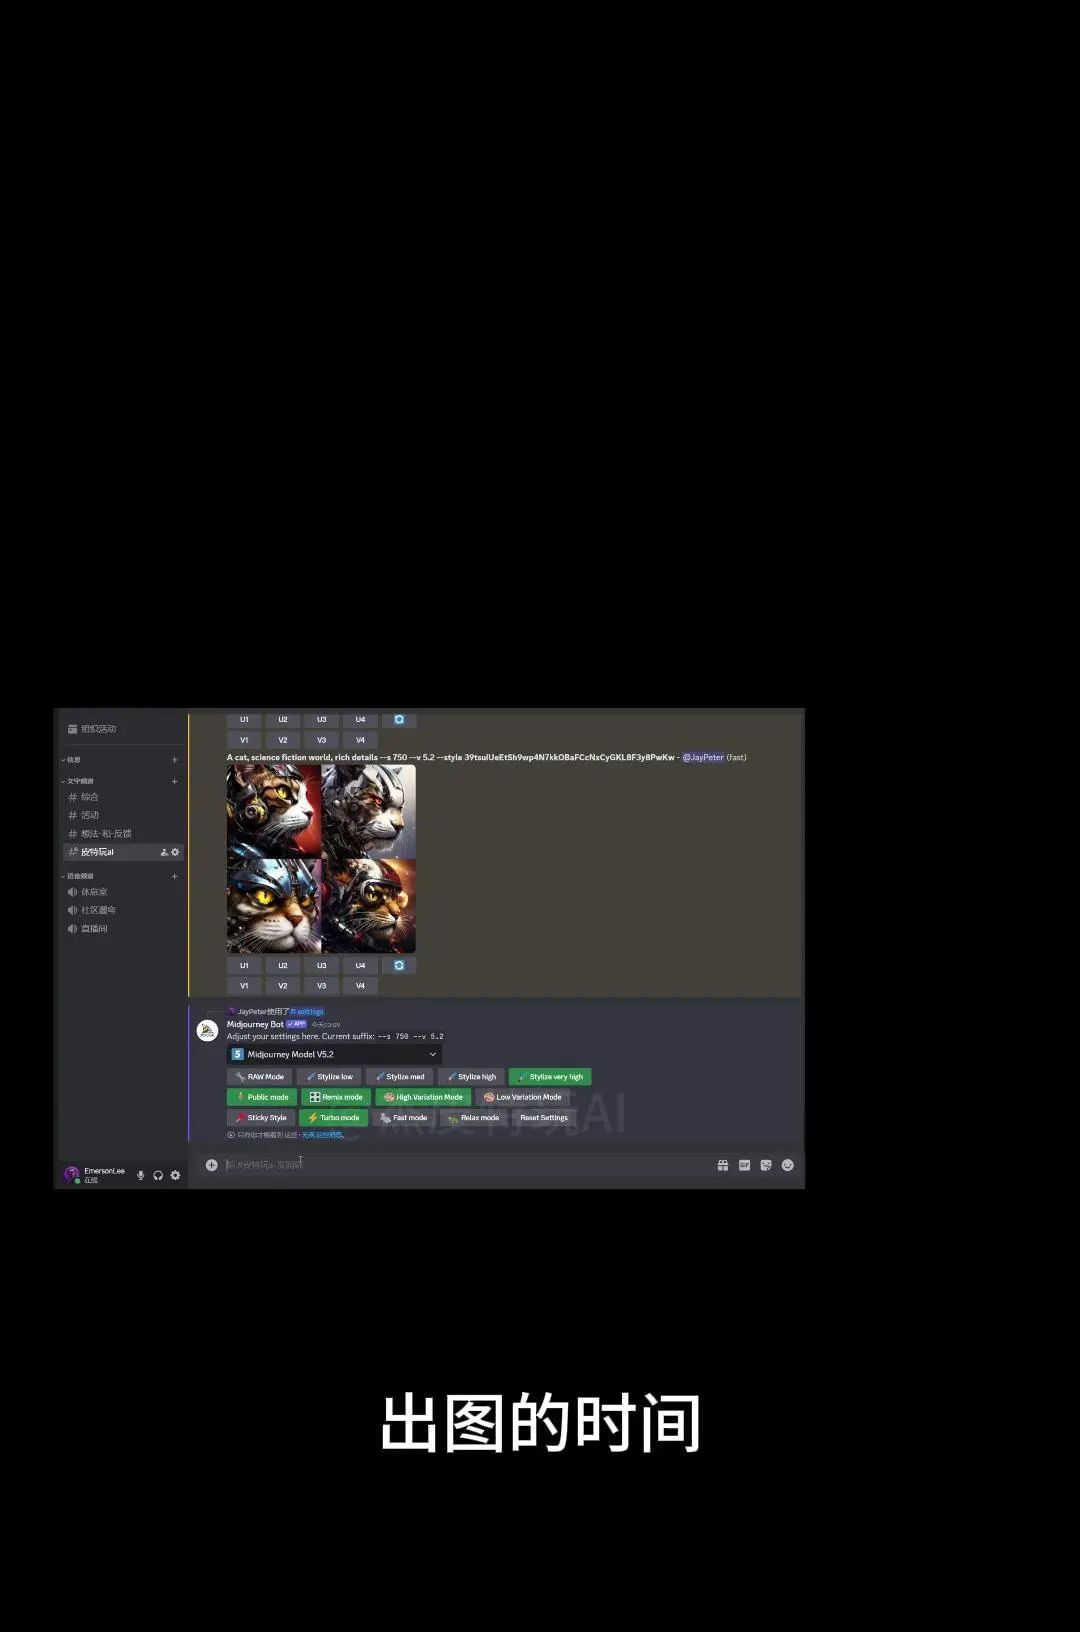Mute the microphone in user panel

click(141, 1175)
